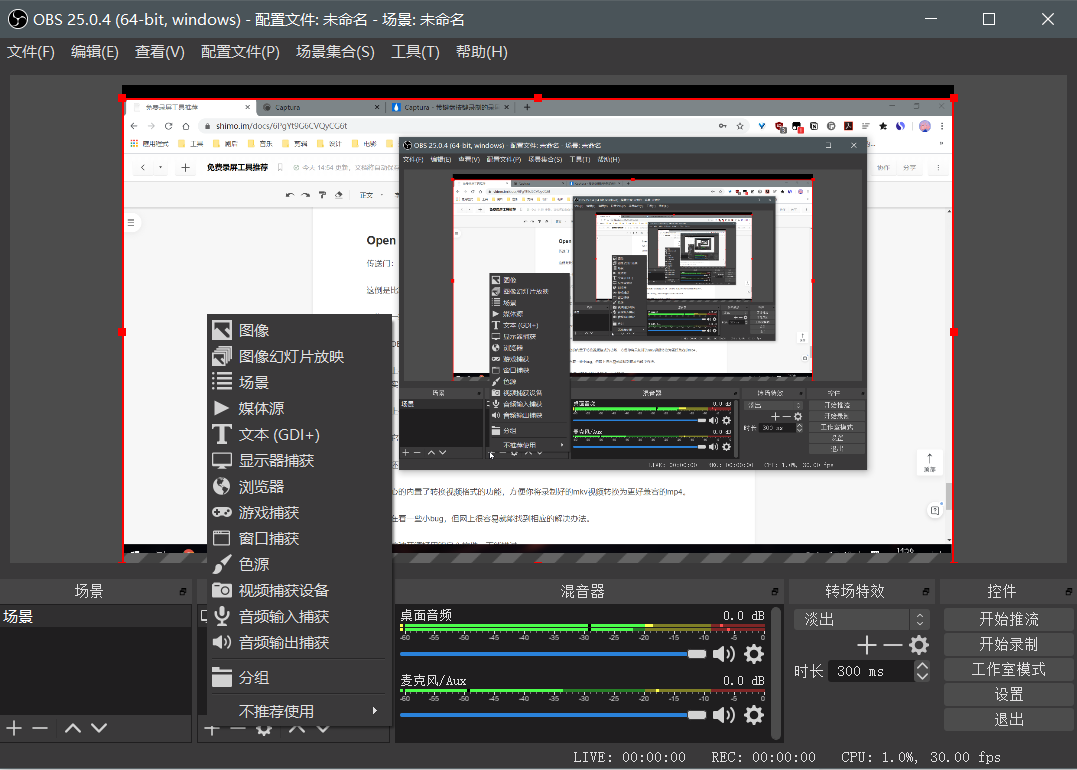Viewport: 1077px width, 770px height.
Task: Open the 帮助(H) menu
Action: coord(481,52)
